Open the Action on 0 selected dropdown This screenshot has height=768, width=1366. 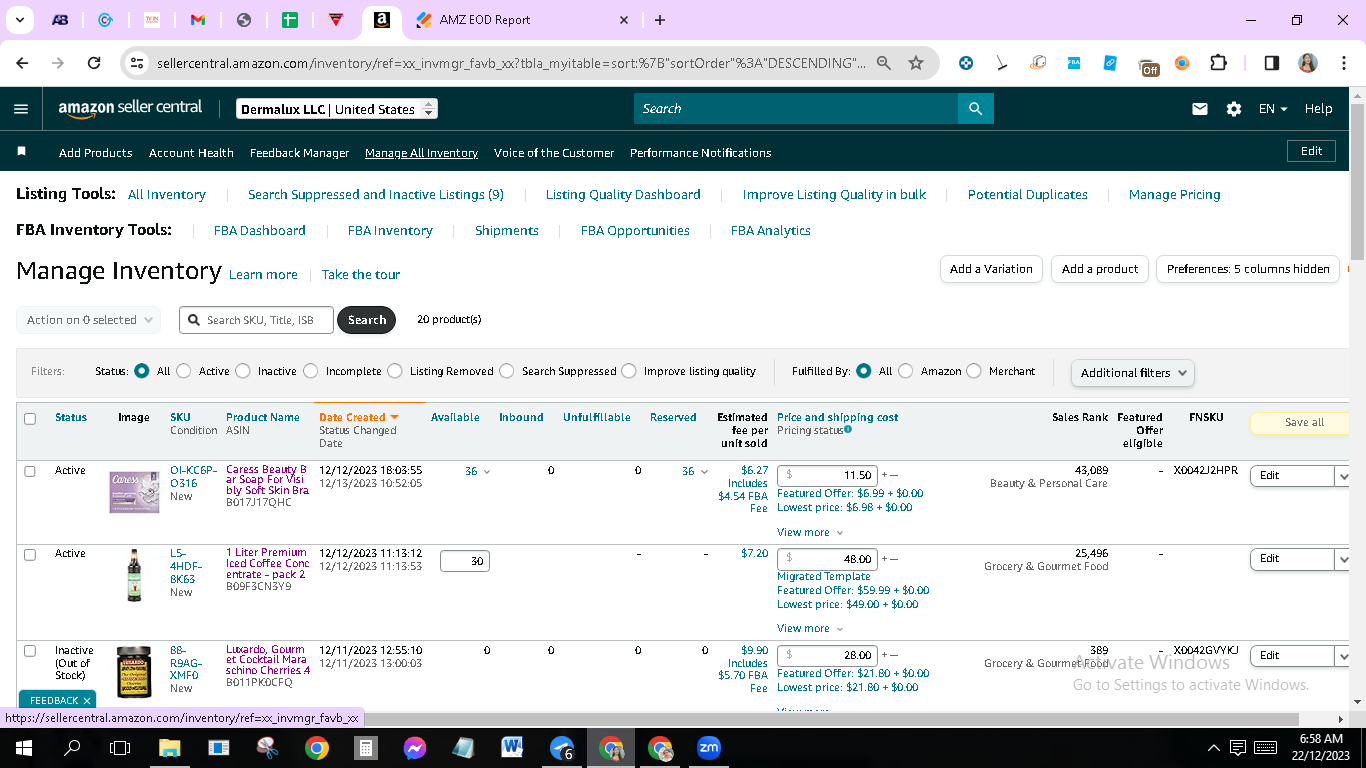click(x=88, y=320)
